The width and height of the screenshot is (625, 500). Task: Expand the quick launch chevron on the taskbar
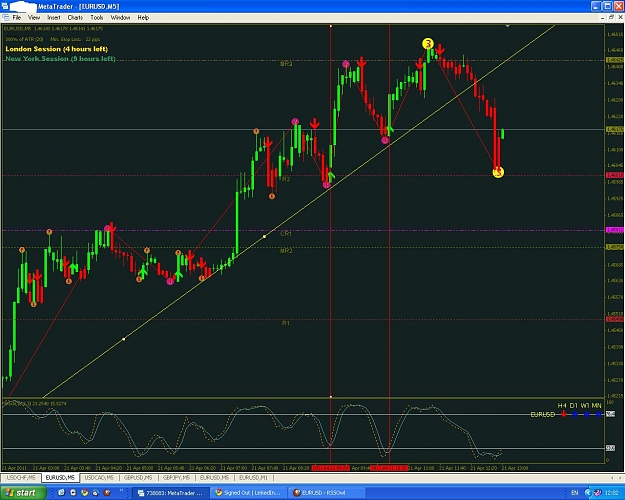tap(121, 491)
